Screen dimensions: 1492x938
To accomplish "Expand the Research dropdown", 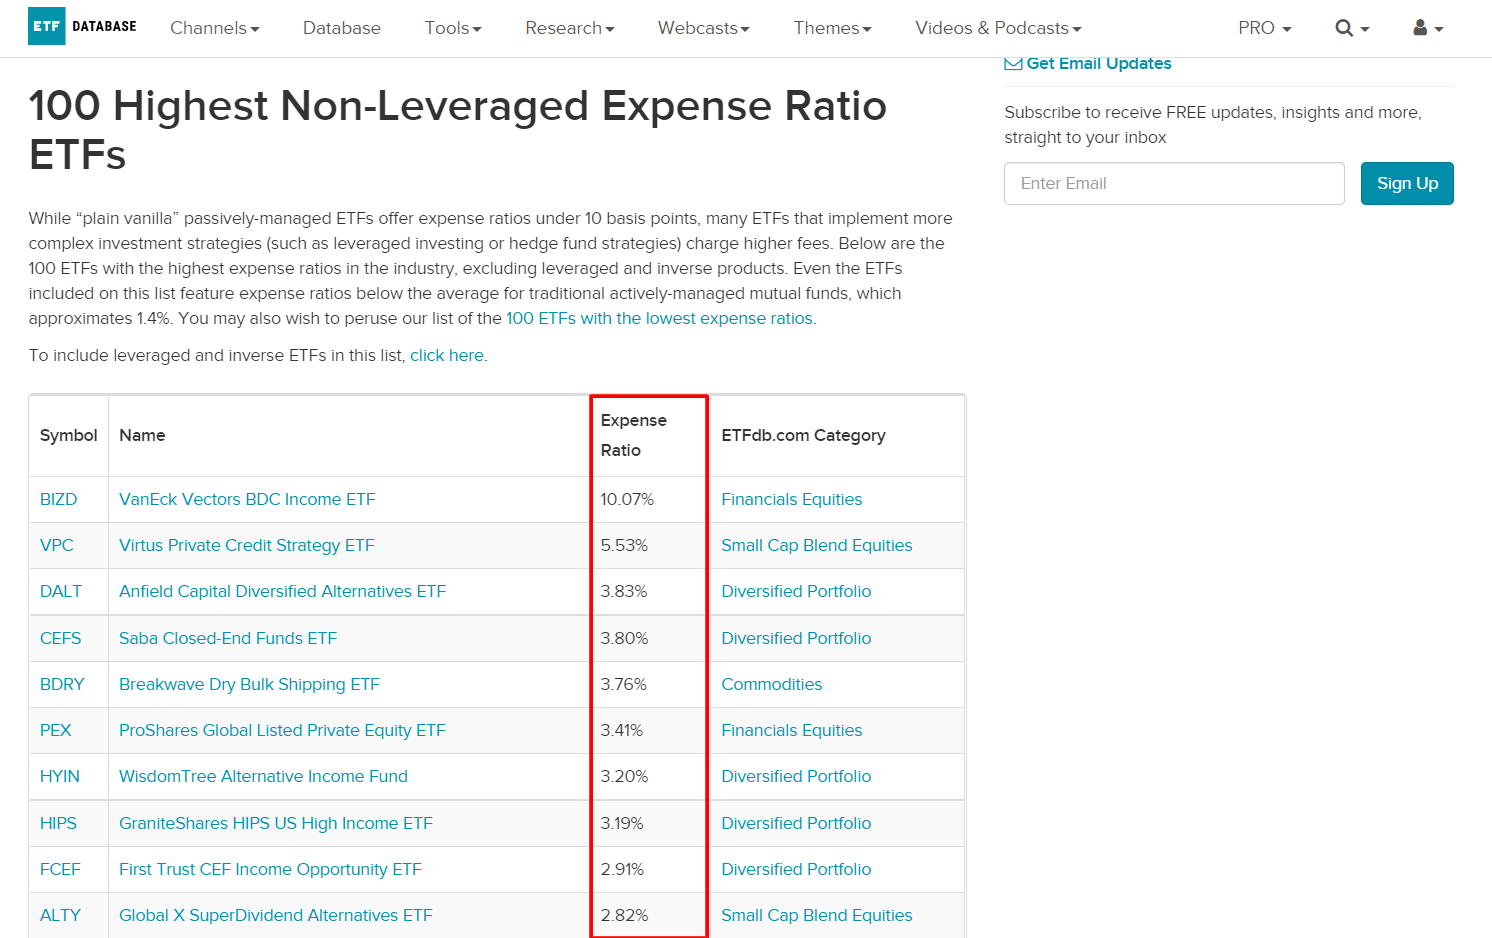I will 570,28.
